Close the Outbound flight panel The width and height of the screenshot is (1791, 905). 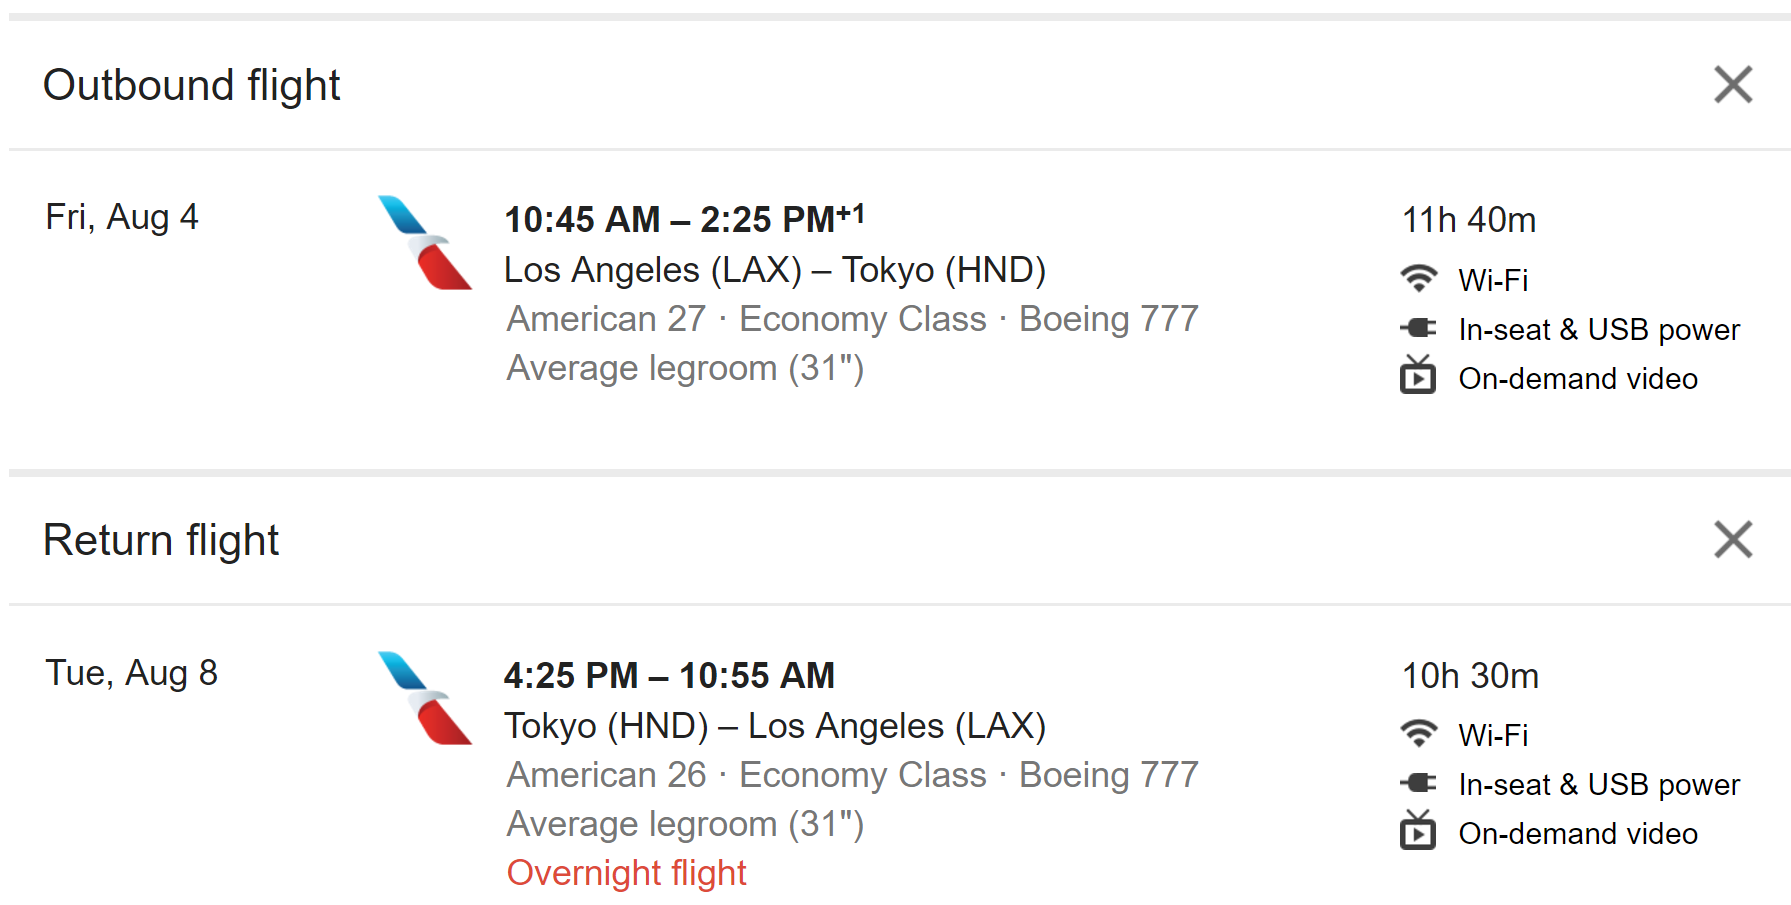(1732, 85)
